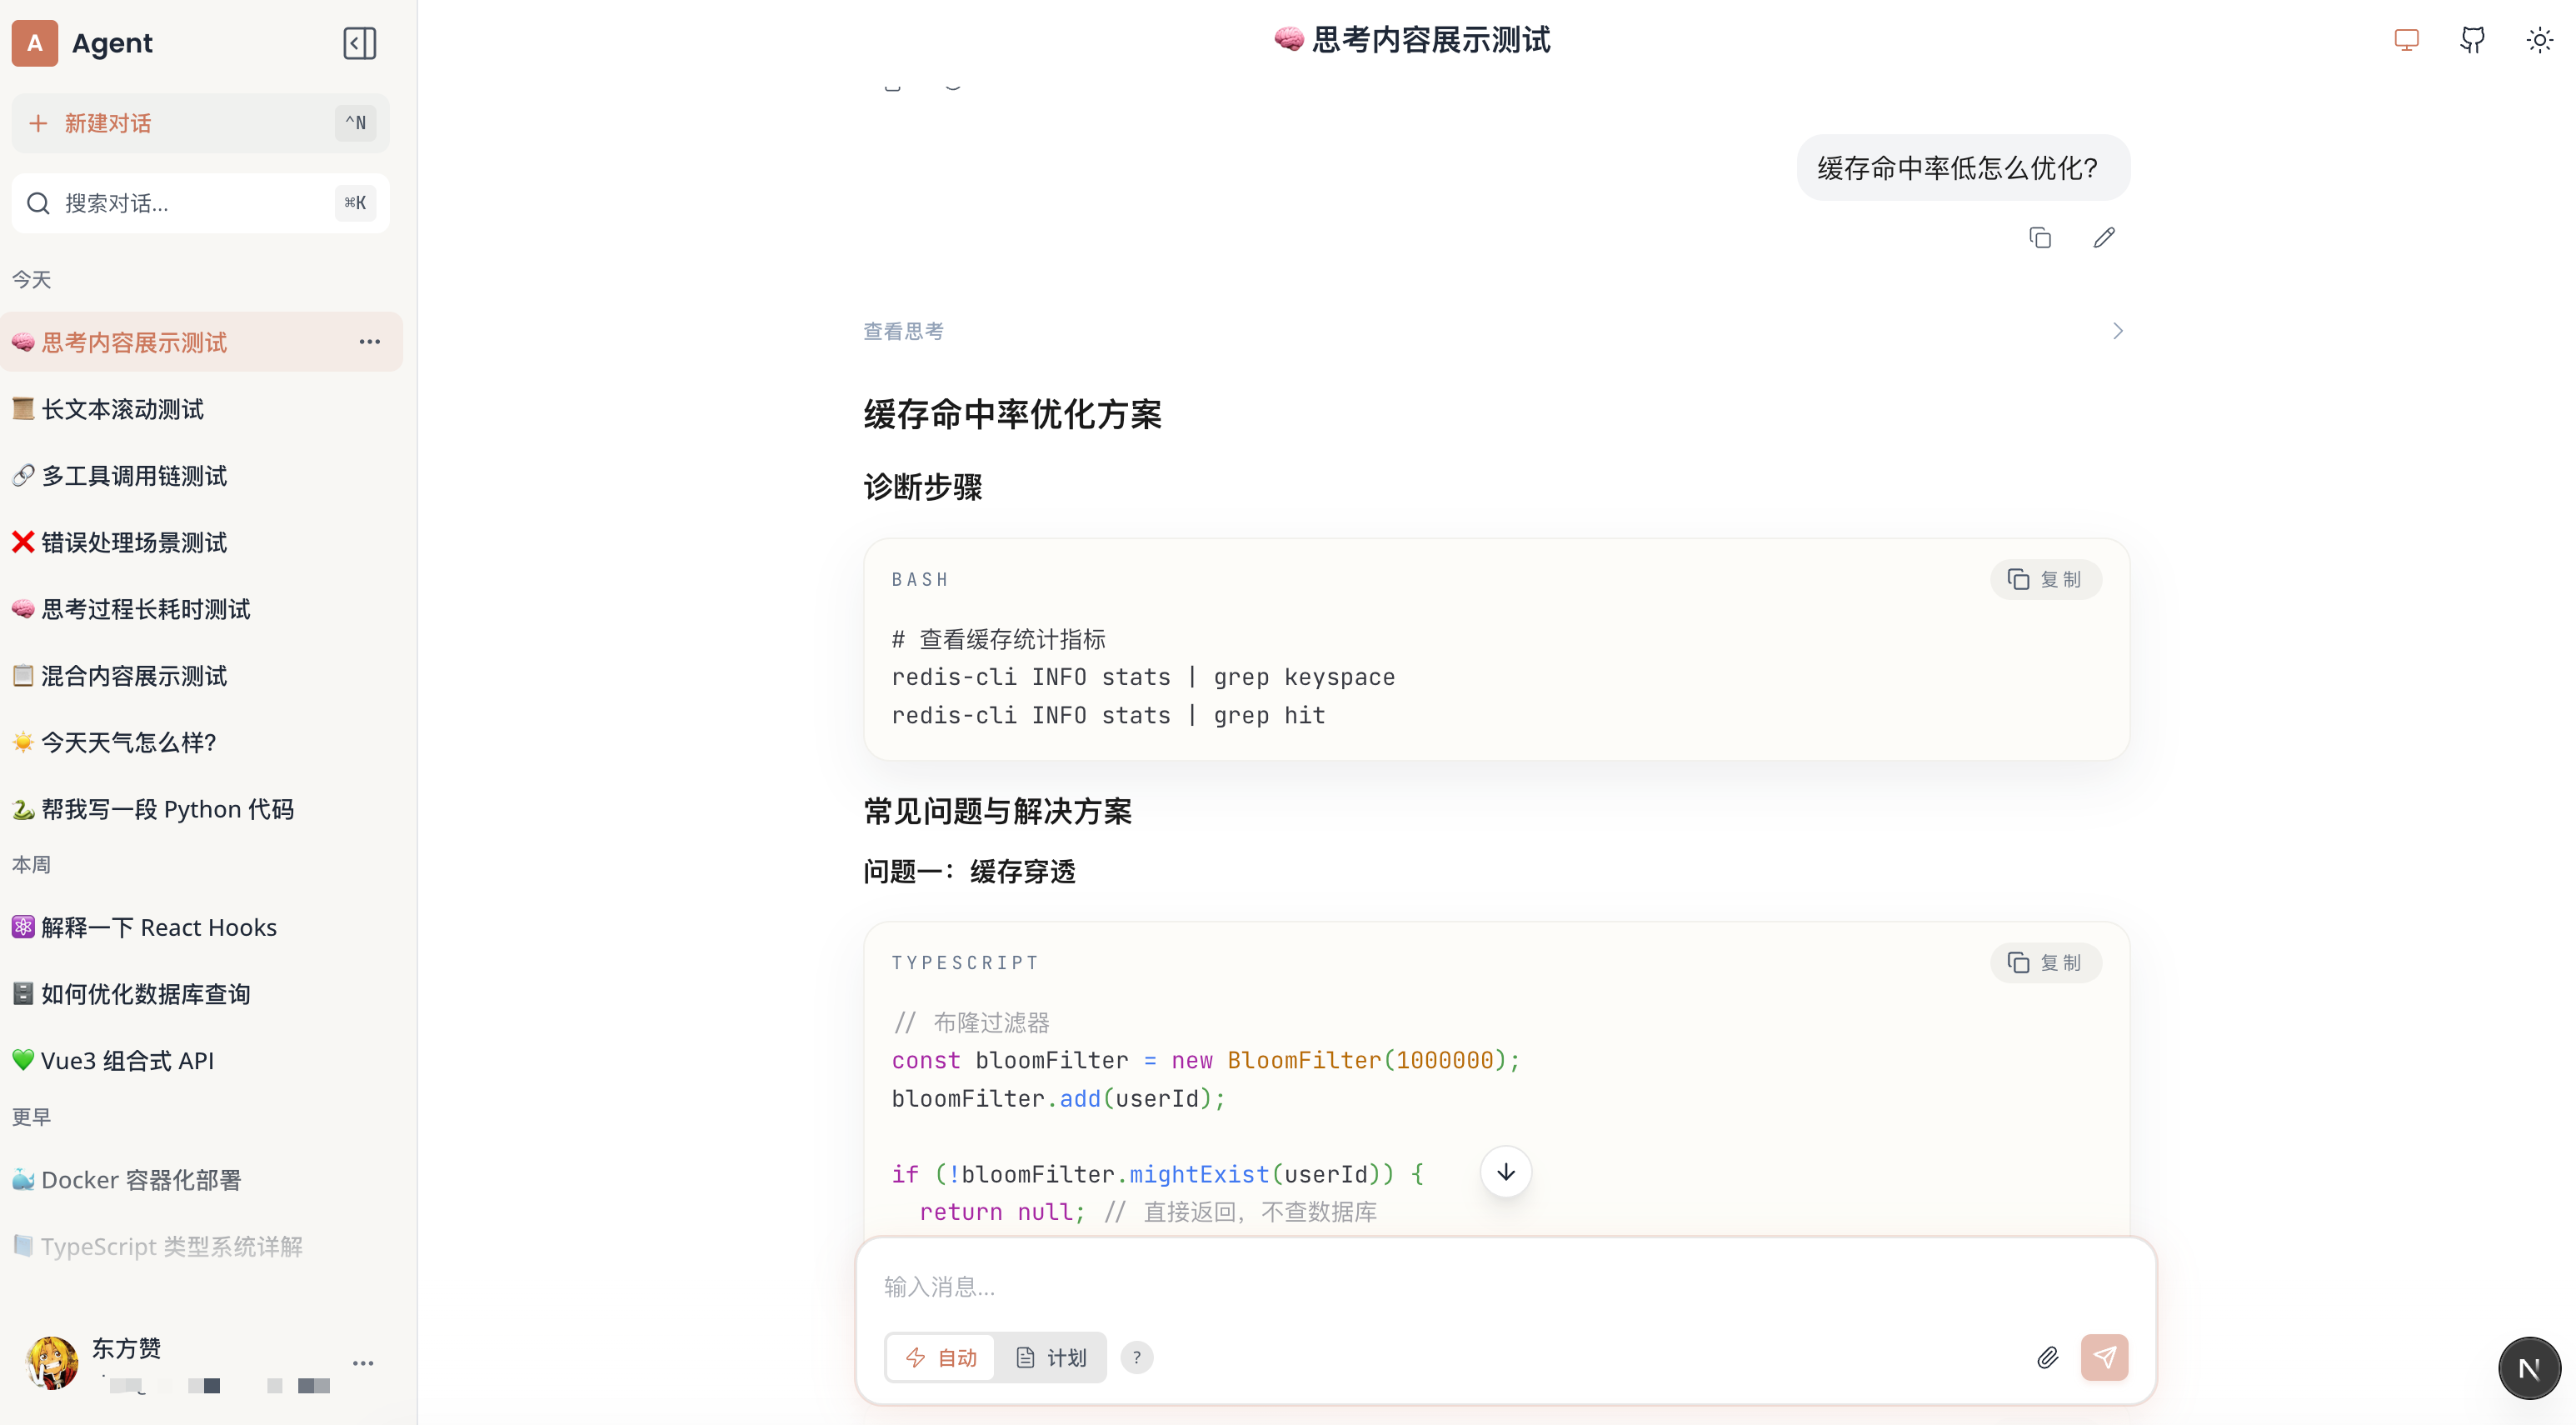
Task: Copy the BASH code block
Action: pyautogui.click(x=2045, y=580)
